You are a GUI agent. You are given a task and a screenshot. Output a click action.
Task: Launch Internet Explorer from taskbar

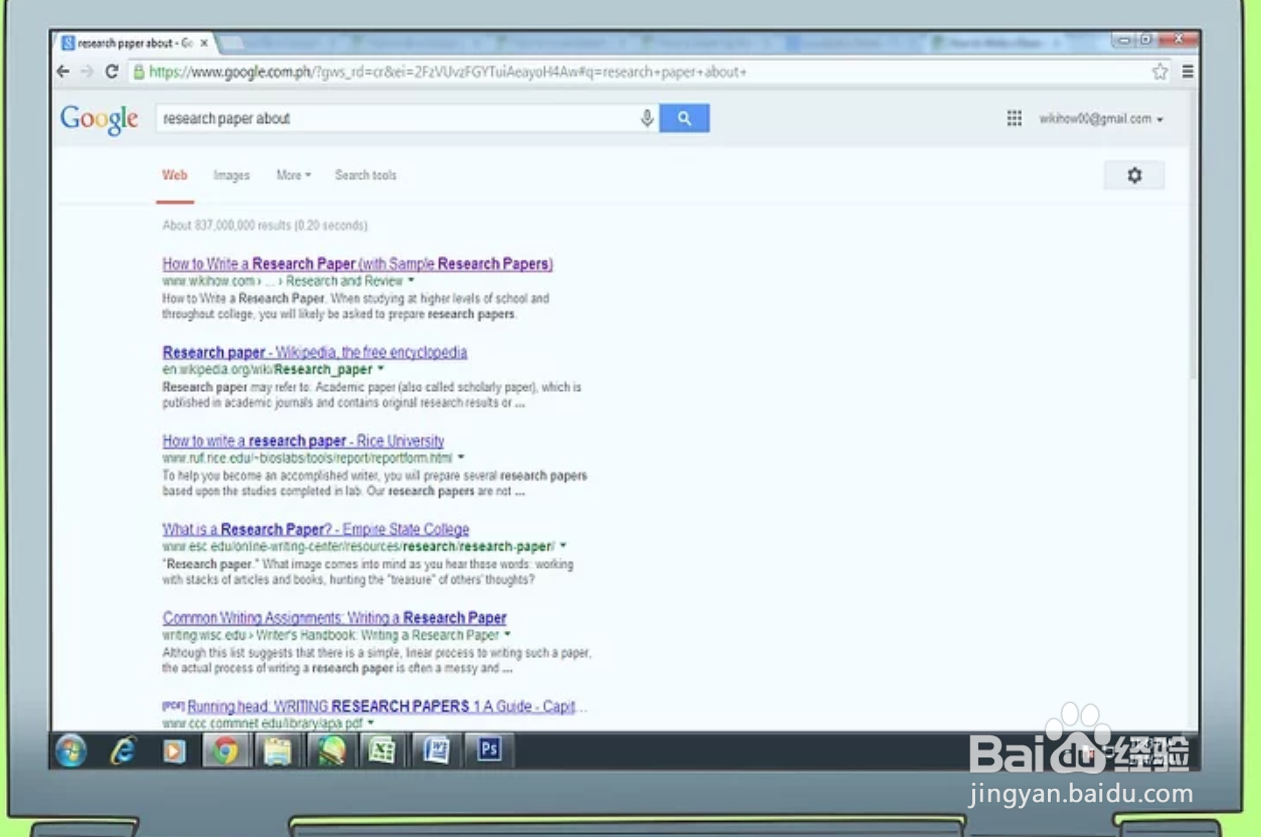point(123,750)
